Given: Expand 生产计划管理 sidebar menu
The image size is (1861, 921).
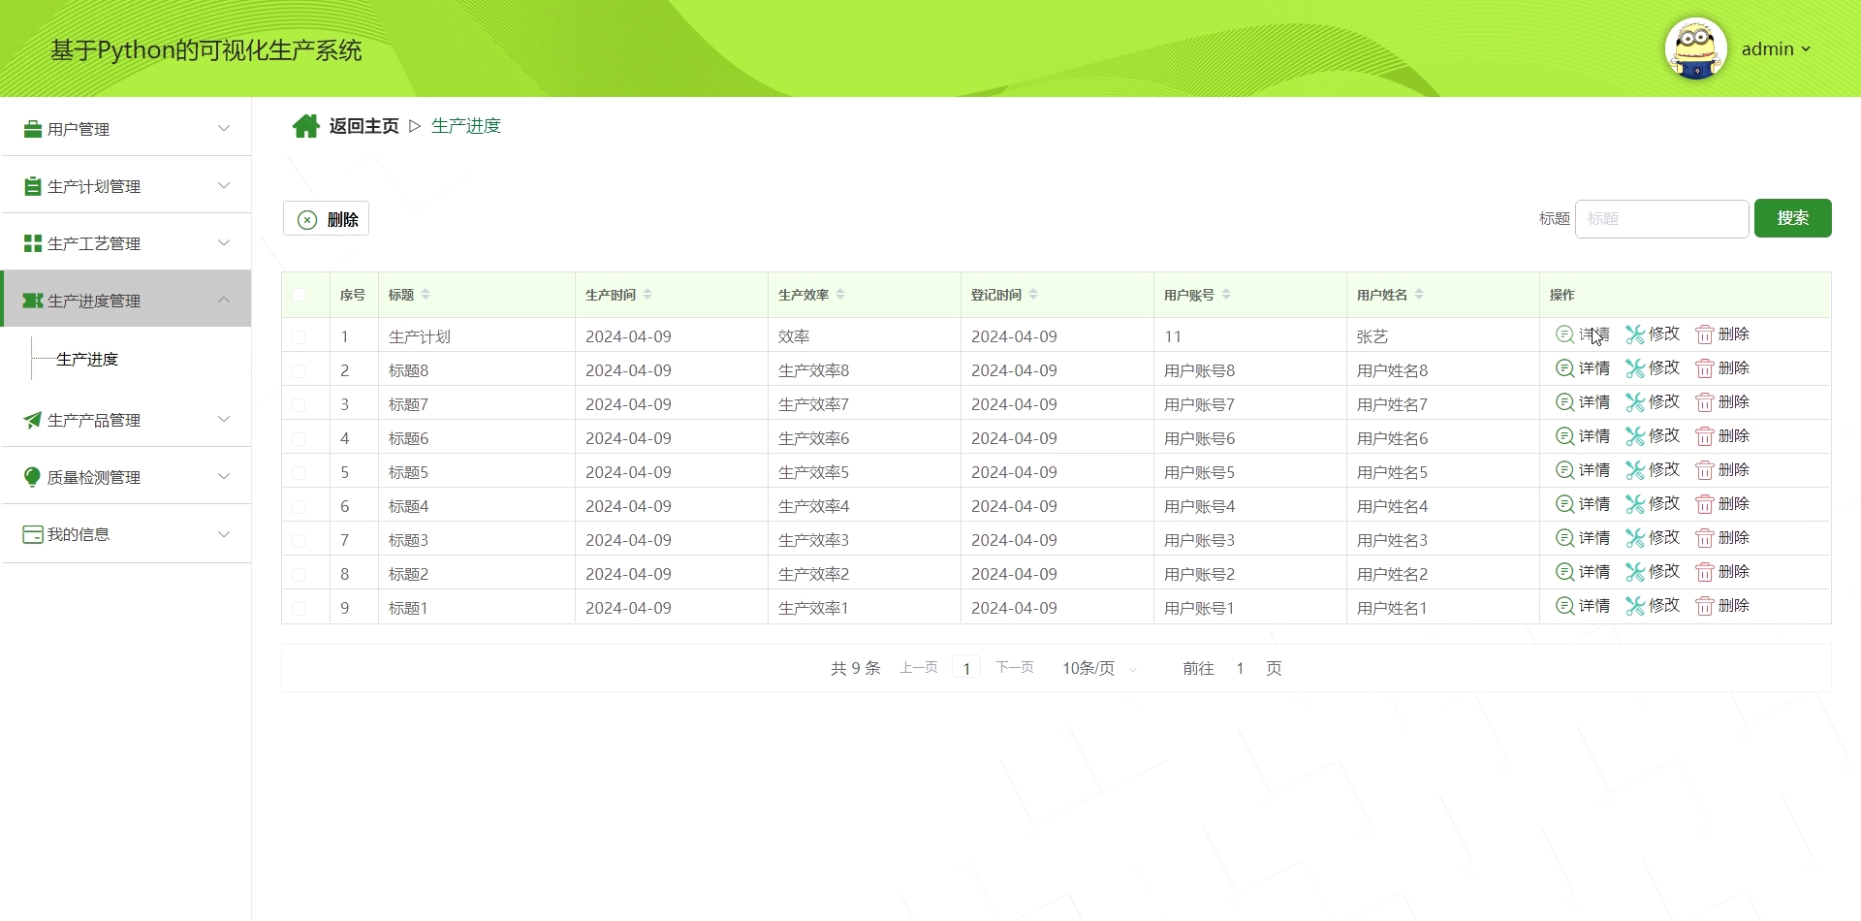Looking at the screenshot, I should click(126, 185).
